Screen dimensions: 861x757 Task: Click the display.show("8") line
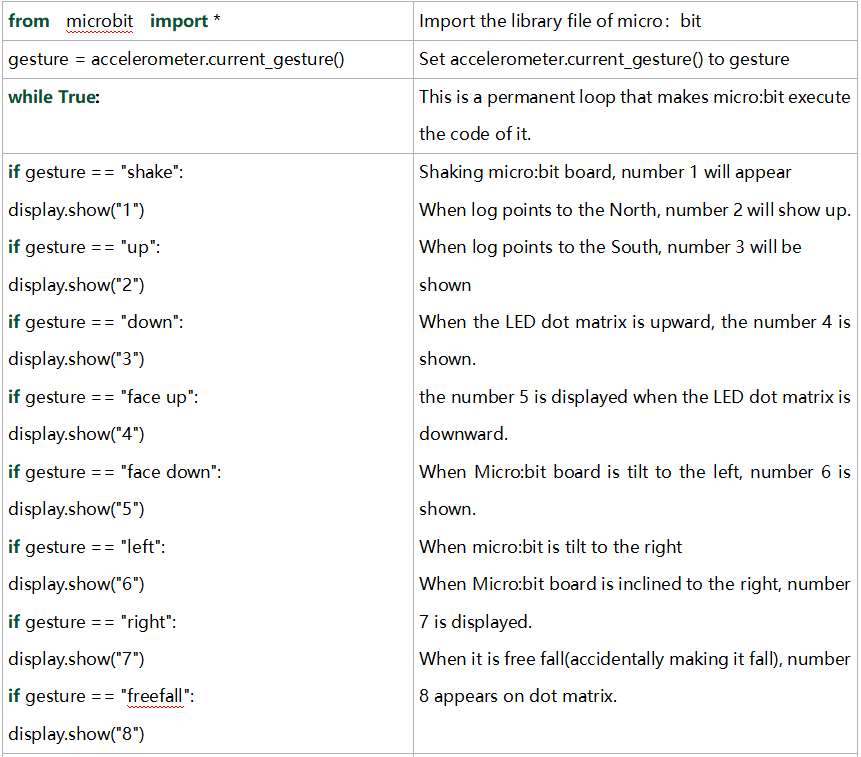(x=76, y=734)
